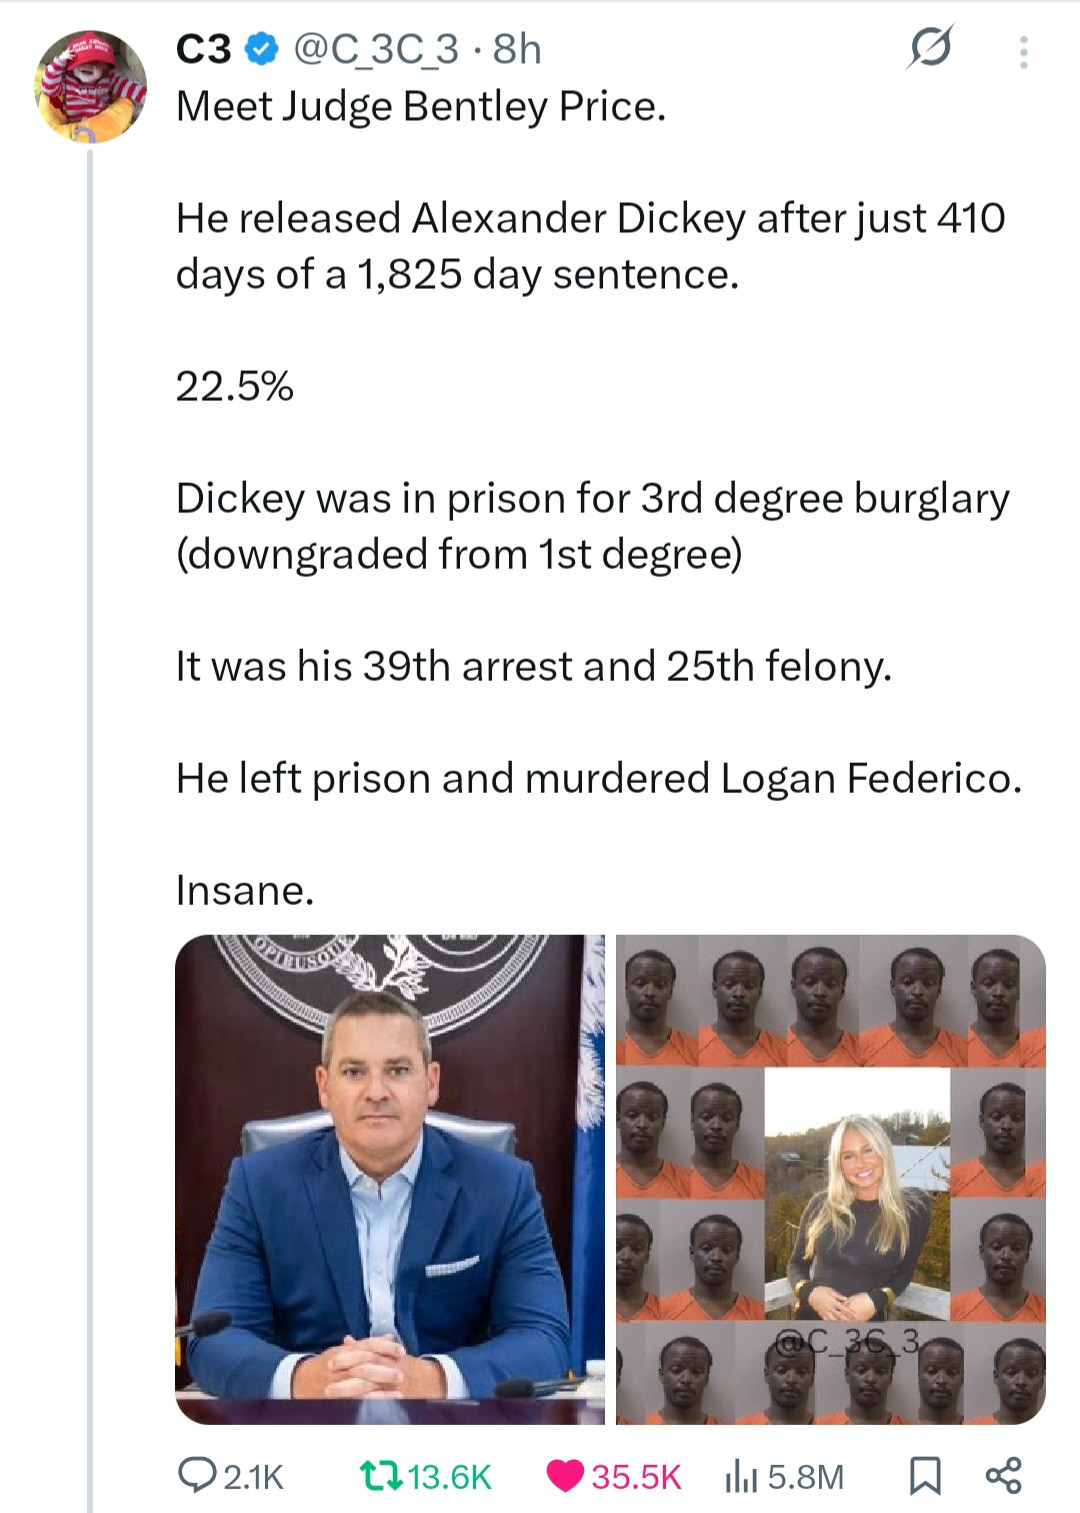Viewport: 1080px width, 1513px height.
Task: Open the right mugshot collage image
Action: [x=830, y=1178]
